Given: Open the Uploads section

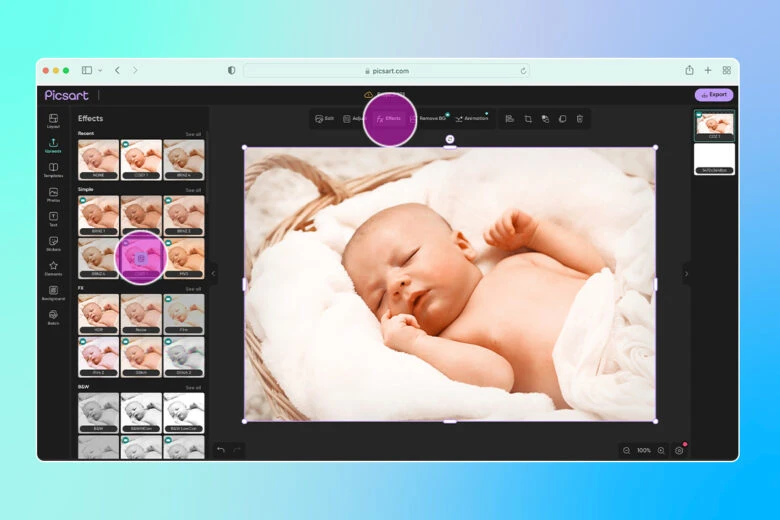Looking at the screenshot, I should click(53, 145).
